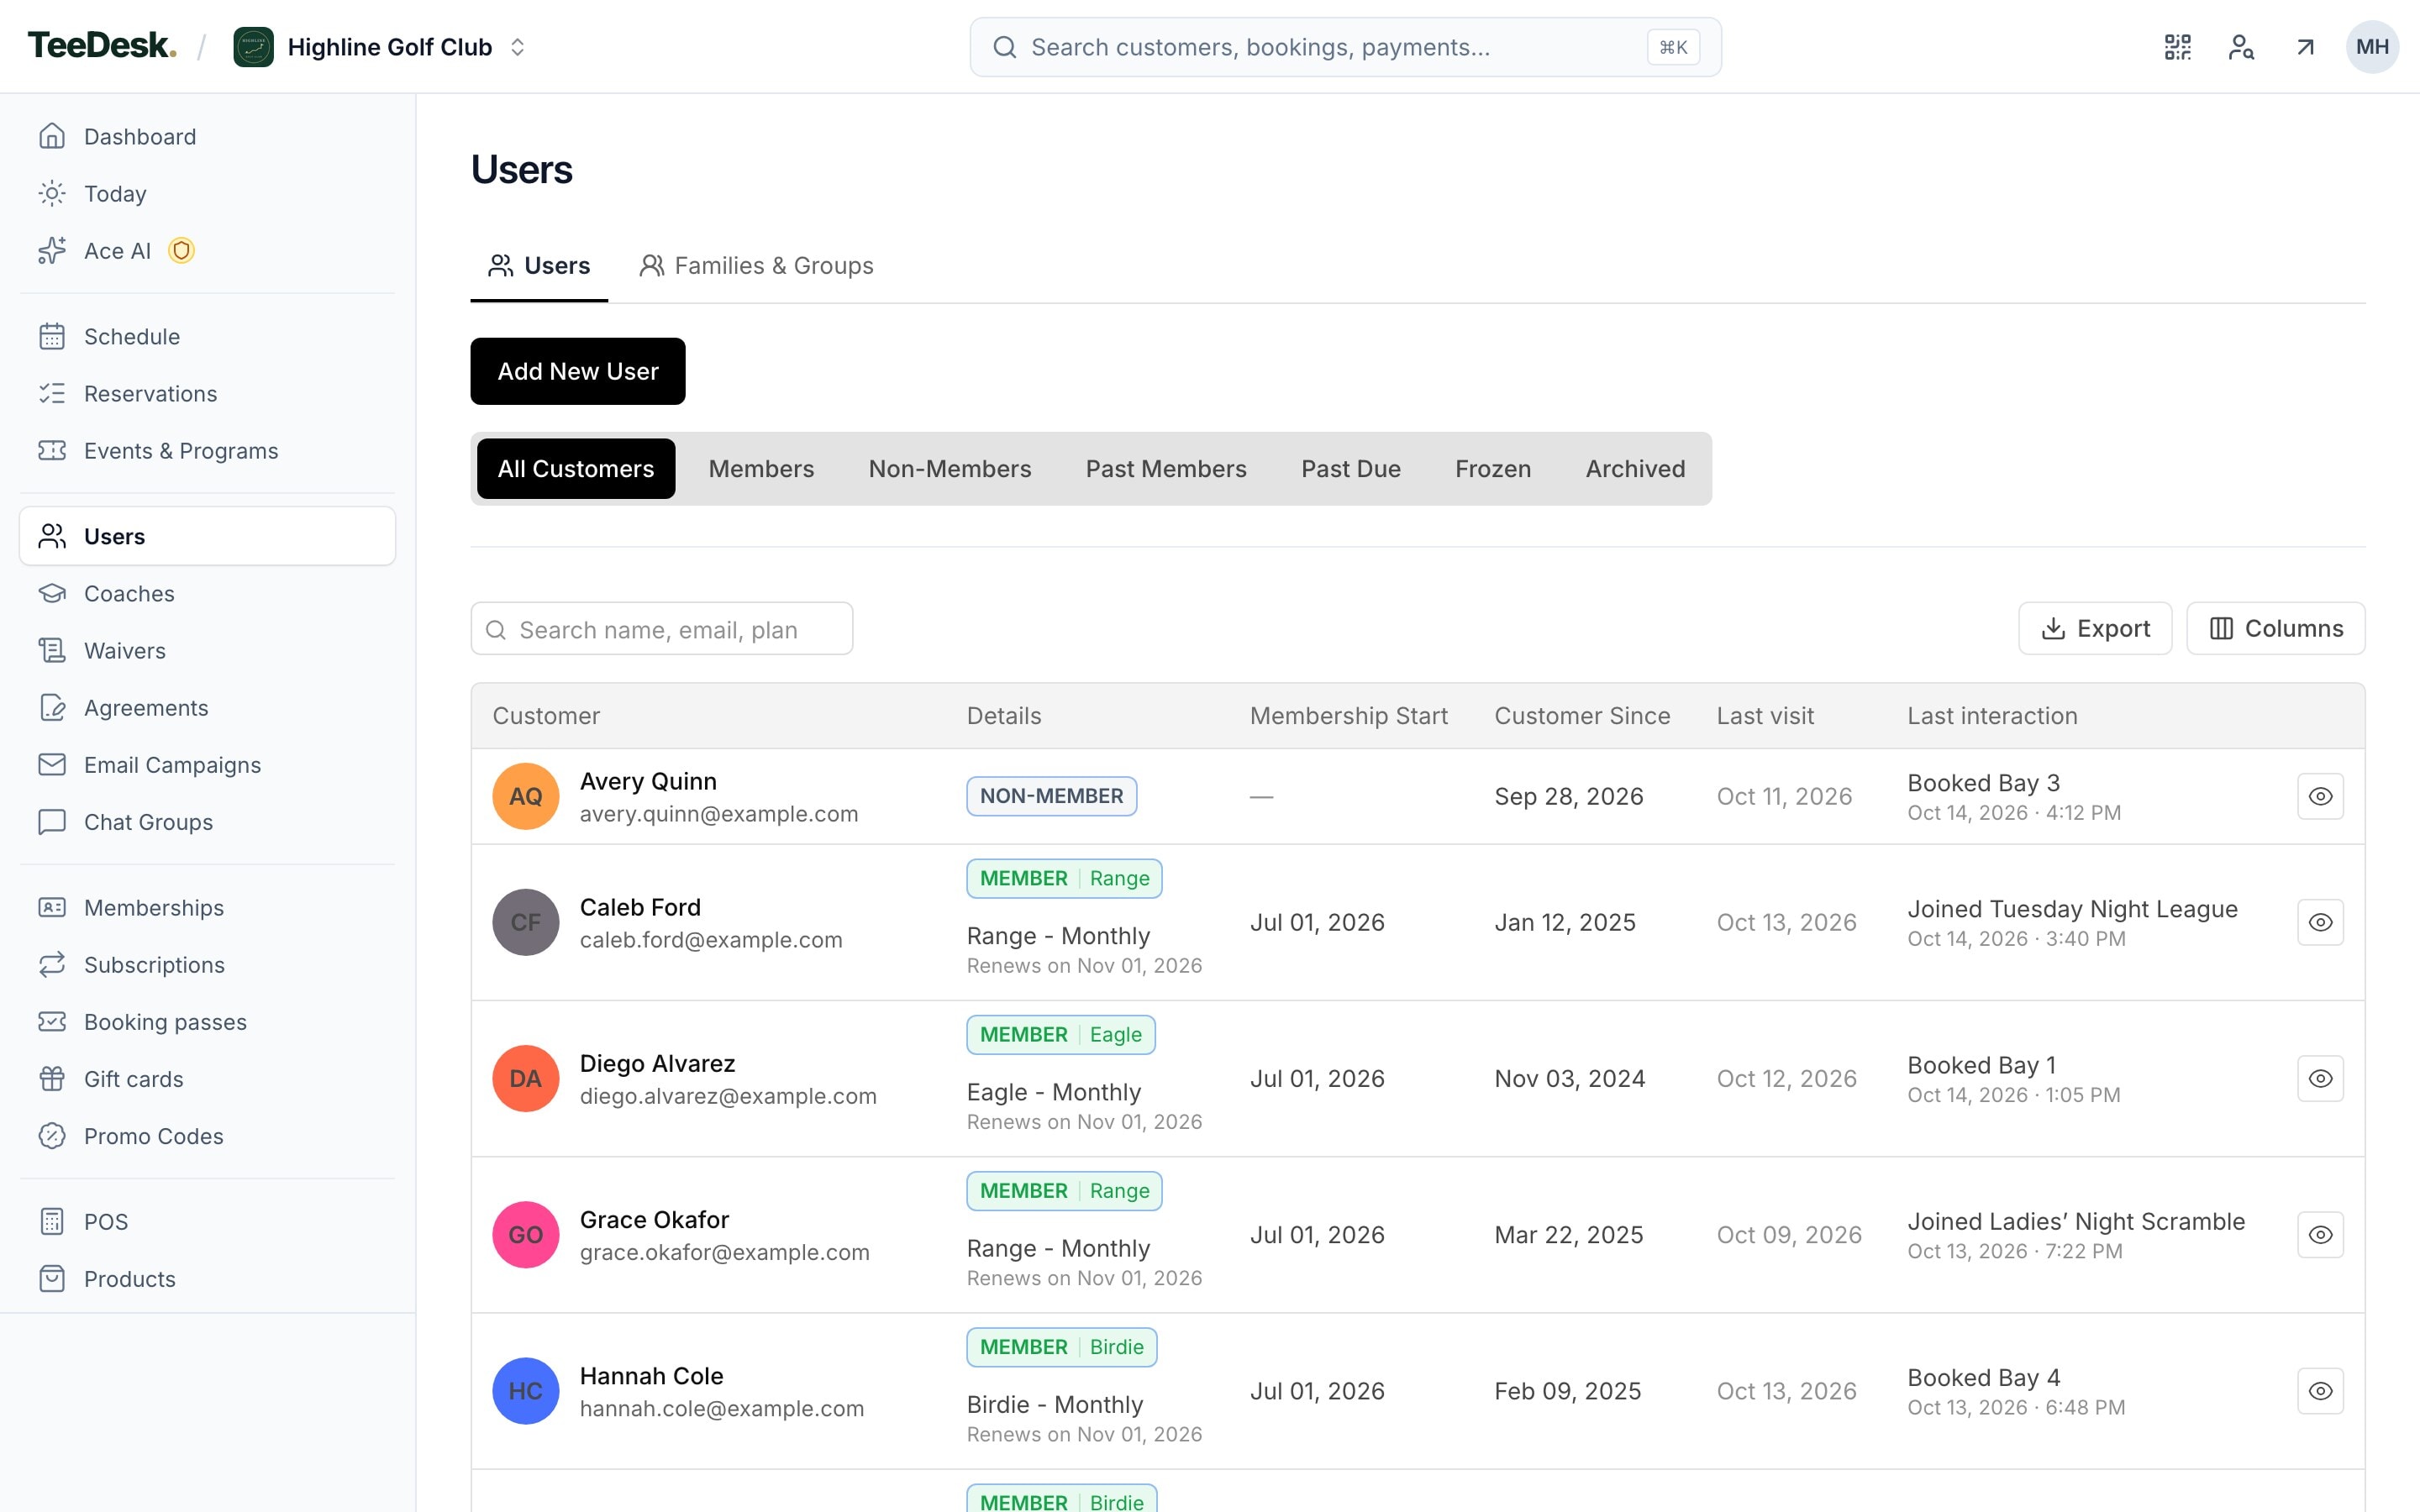This screenshot has height=1512, width=2420.
Task: Click the Membership Start column header
Action: [x=1348, y=716]
